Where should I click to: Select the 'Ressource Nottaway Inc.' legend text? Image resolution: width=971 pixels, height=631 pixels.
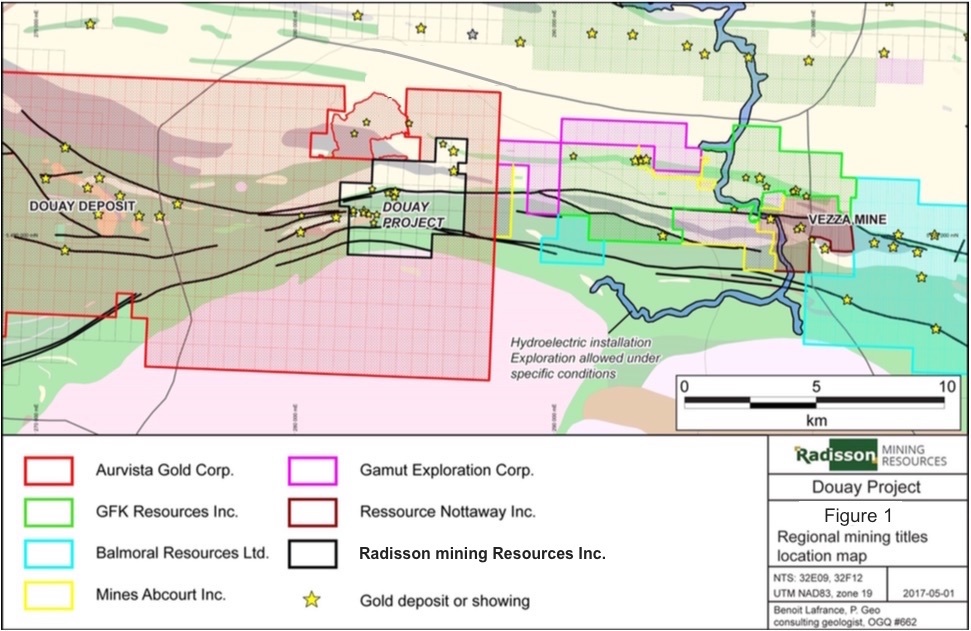click(x=448, y=512)
